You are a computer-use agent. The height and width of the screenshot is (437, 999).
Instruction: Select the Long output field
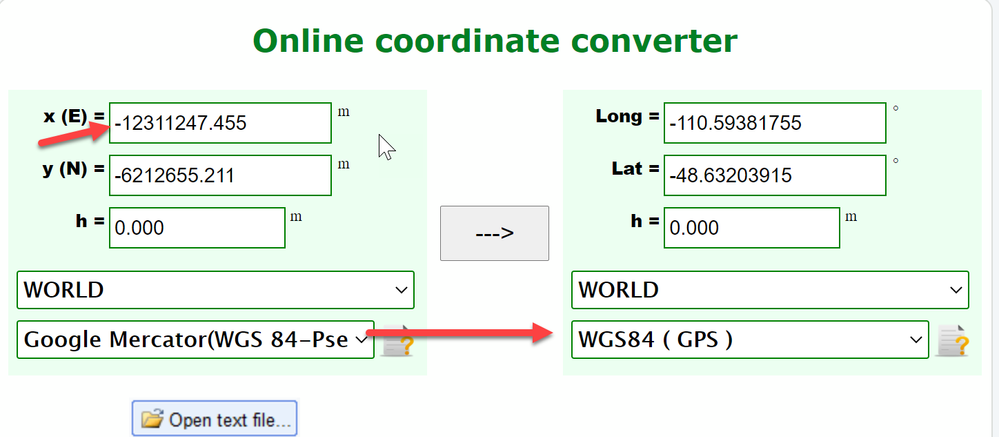[x=775, y=123]
